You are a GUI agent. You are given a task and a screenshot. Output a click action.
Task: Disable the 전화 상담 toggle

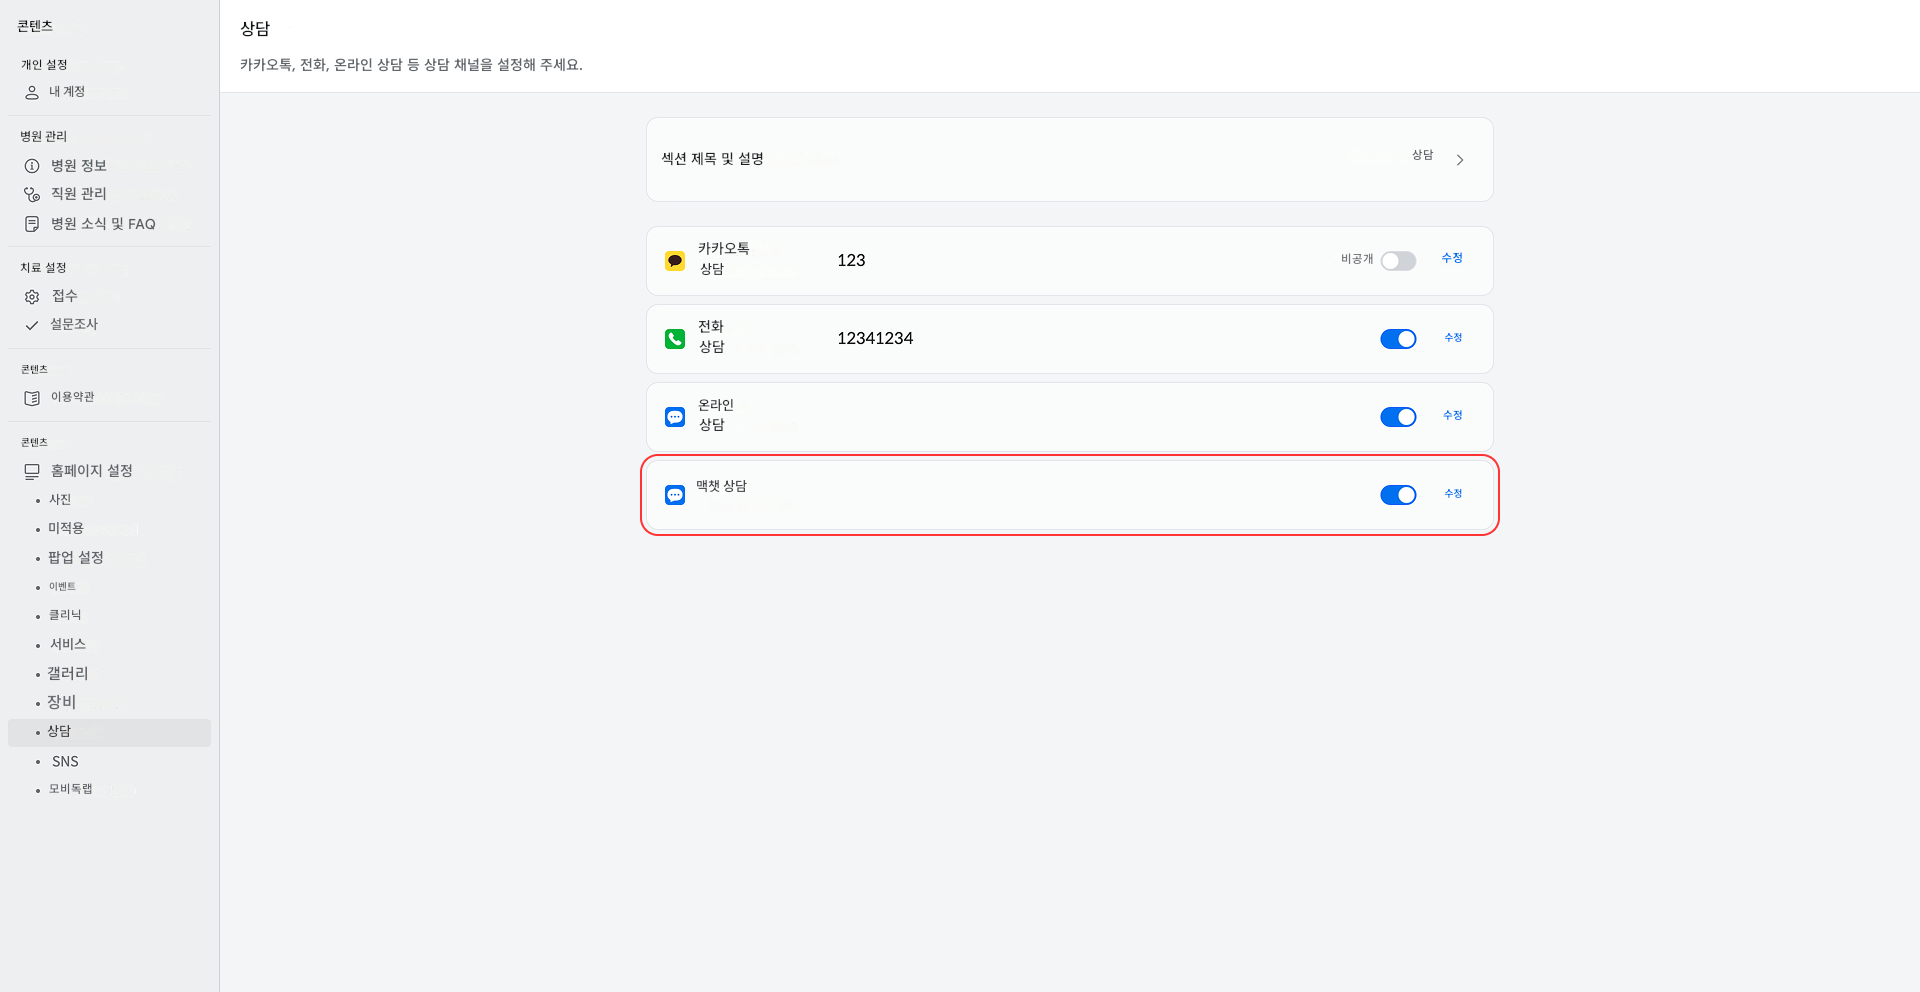(1398, 339)
